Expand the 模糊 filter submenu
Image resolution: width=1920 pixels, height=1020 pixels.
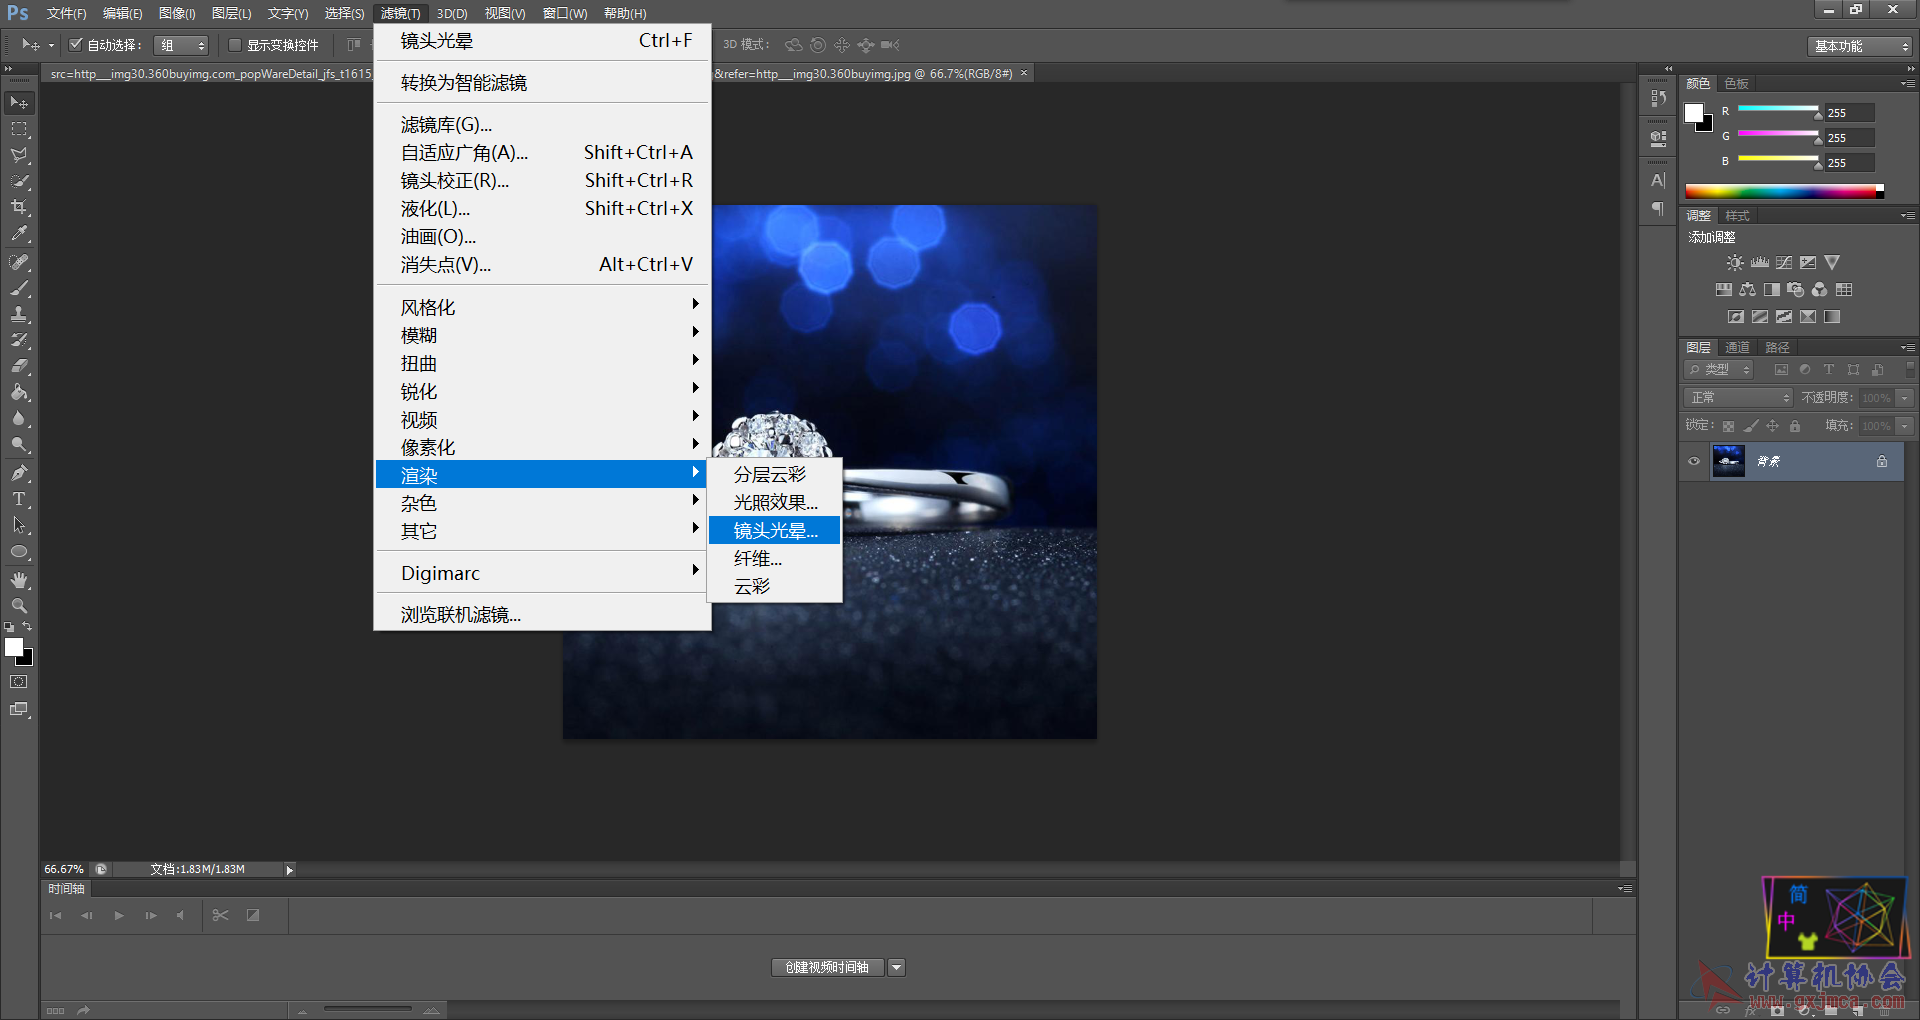tap(543, 335)
